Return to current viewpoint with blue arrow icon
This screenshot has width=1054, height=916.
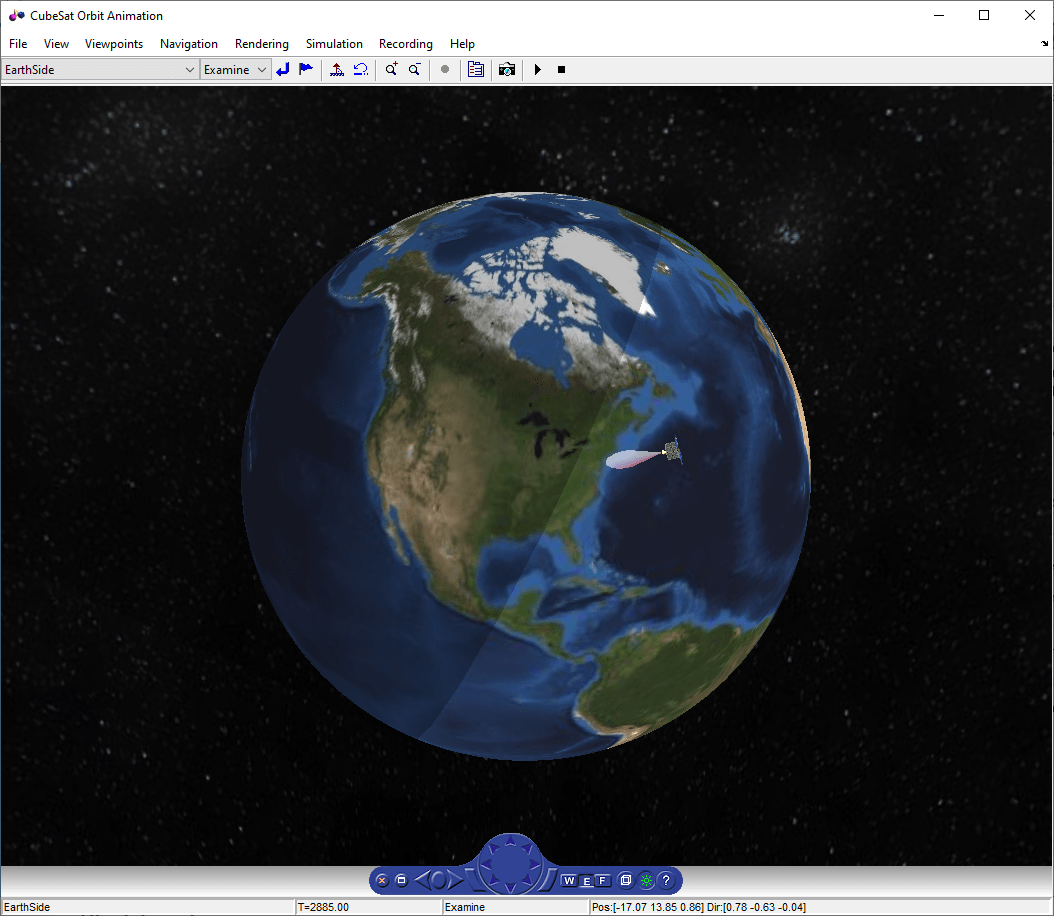[283, 69]
